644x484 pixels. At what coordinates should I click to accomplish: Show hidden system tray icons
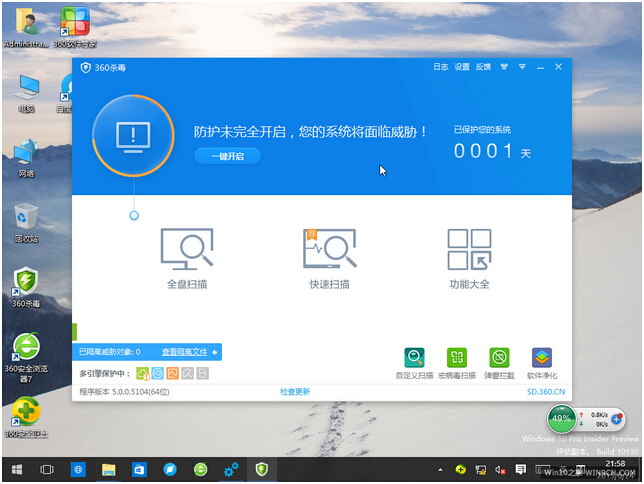tap(441, 468)
